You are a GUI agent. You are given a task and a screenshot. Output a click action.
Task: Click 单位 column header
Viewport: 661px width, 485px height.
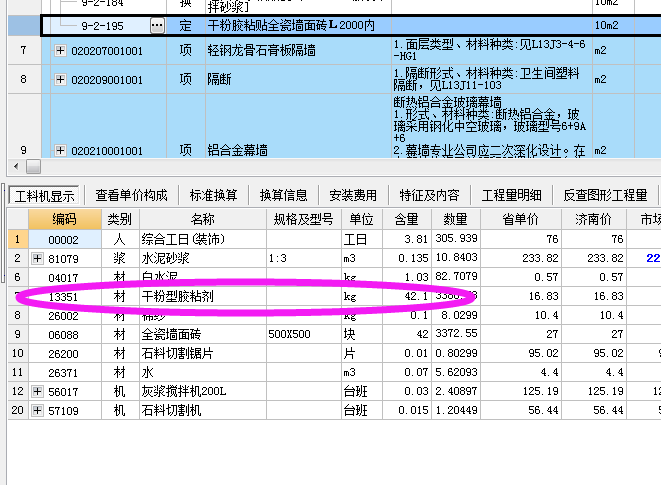[x=362, y=219]
